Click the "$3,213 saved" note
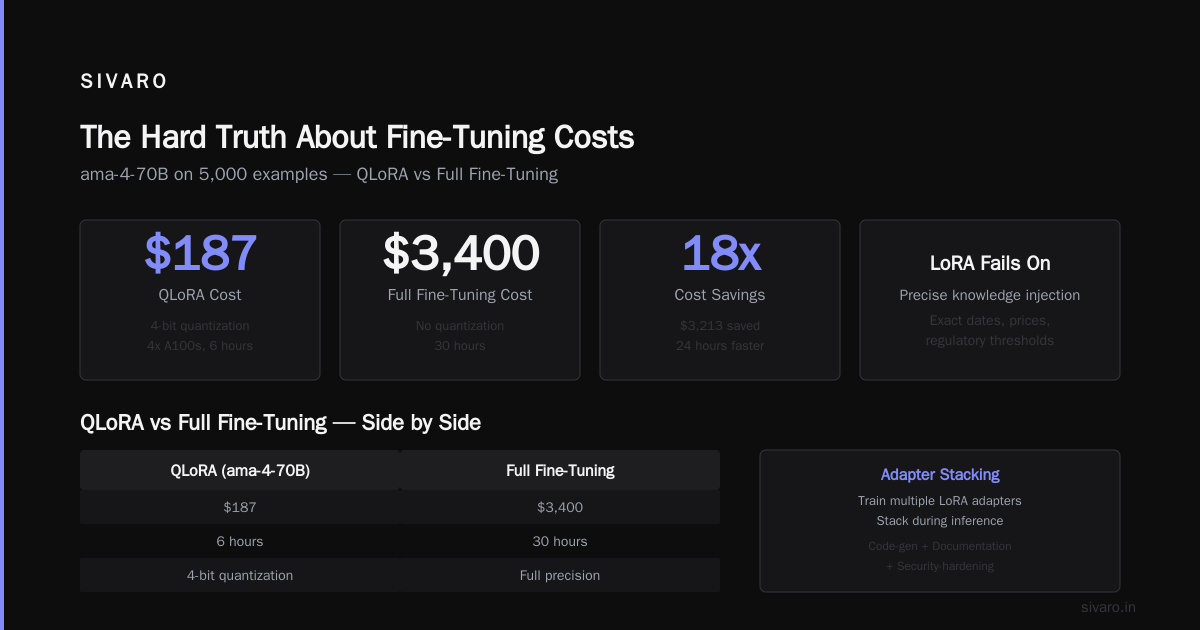The width and height of the screenshot is (1200, 630). tap(720, 326)
